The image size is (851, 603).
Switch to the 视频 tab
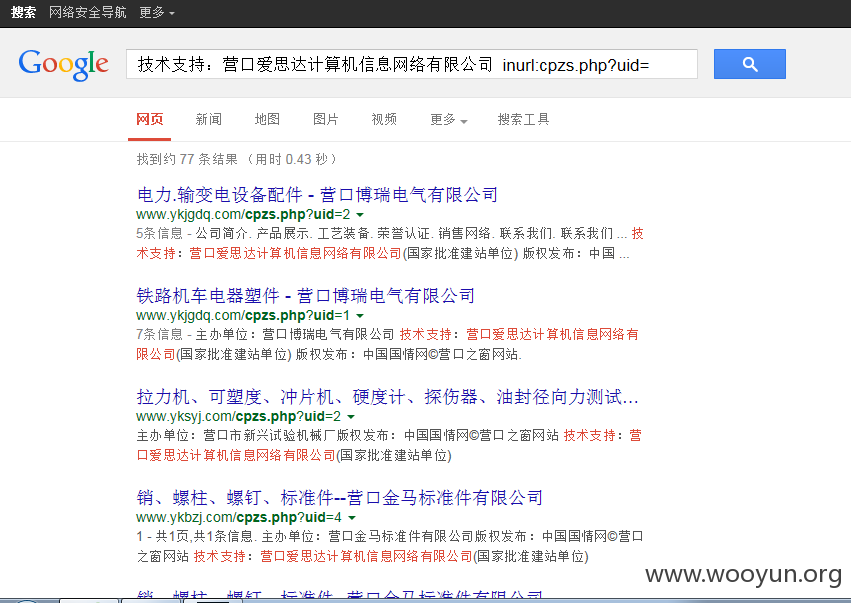384,119
